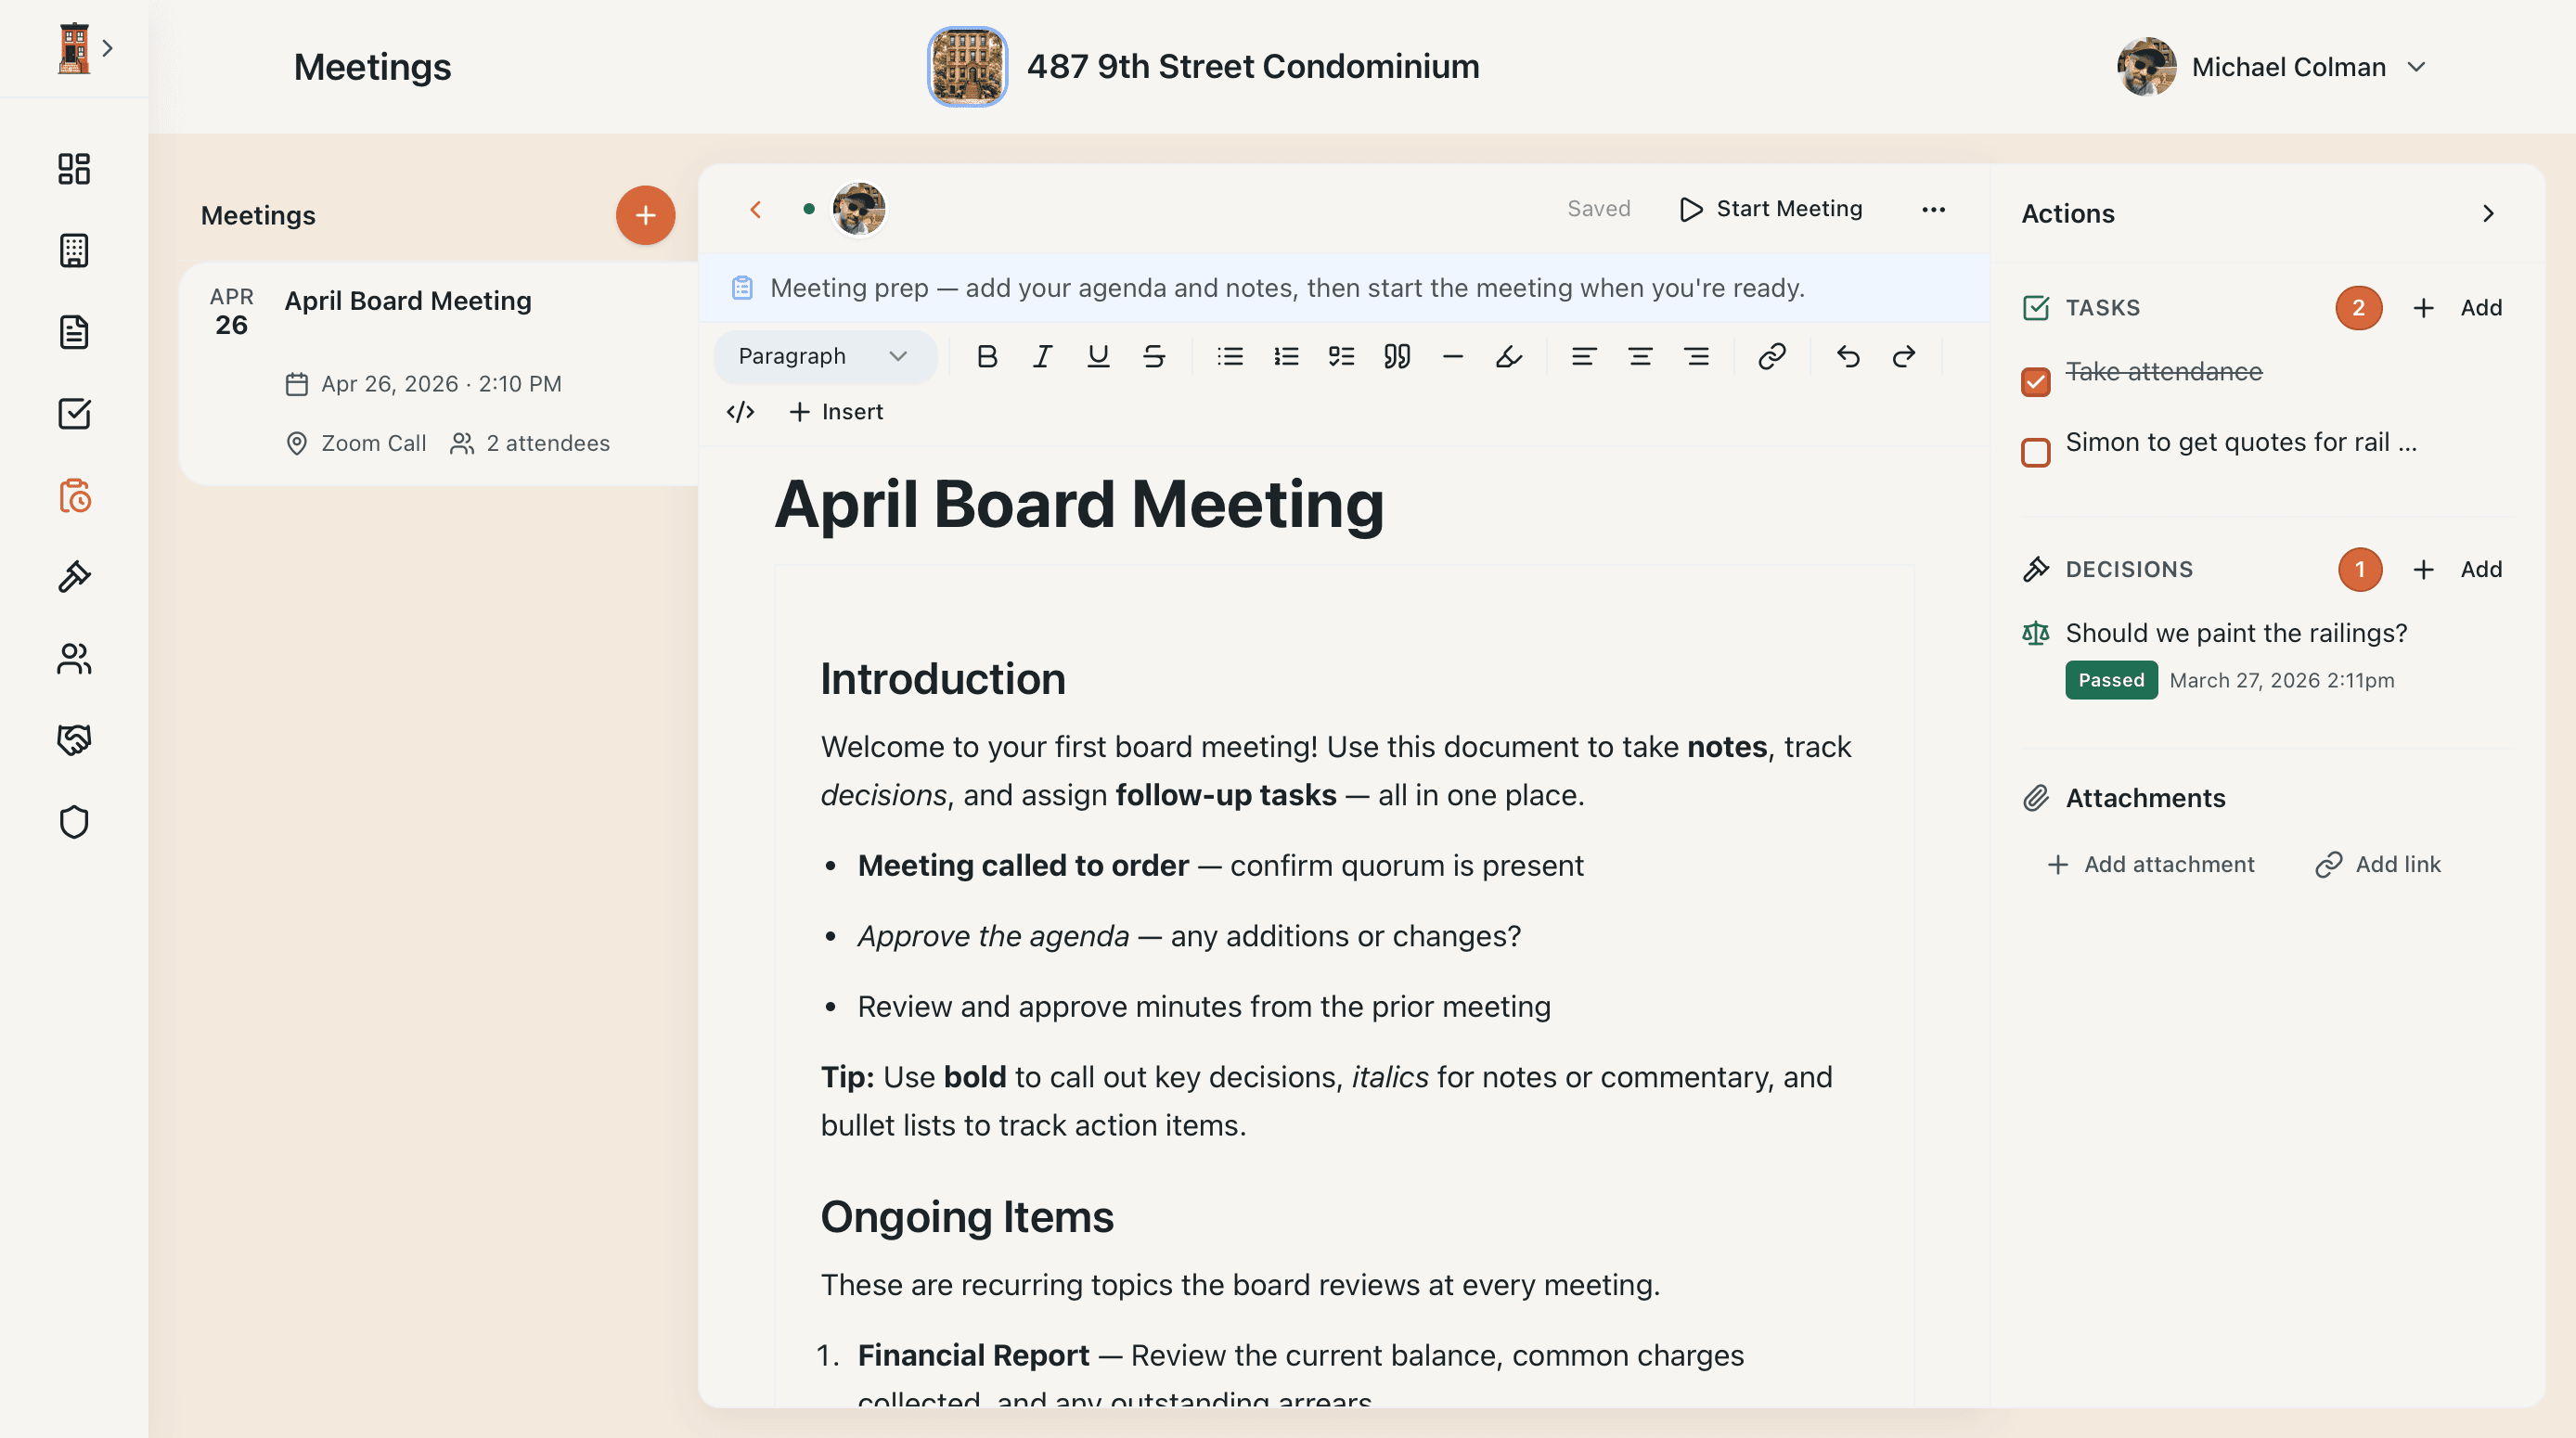Open the People icon in the sidebar
The image size is (2576, 1438).
click(74, 659)
